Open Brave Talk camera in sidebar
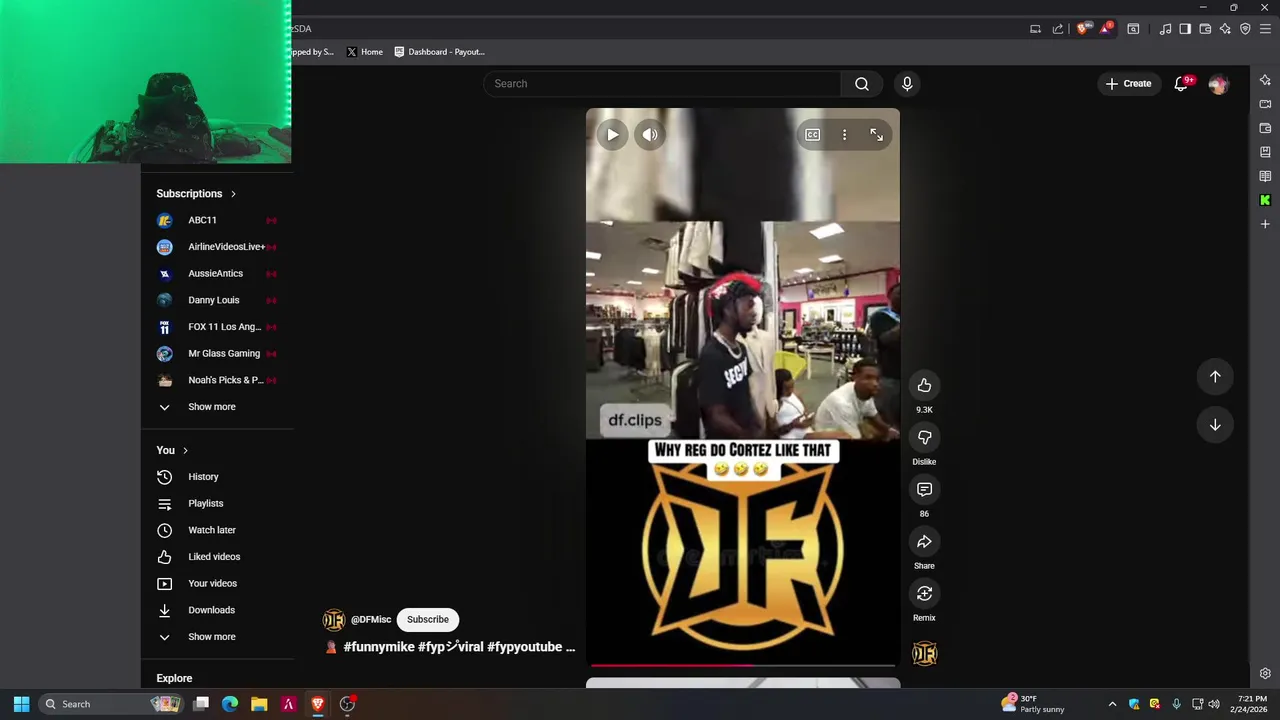Image resolution: width=1280 pixels, height=720 pixels. (x=1265, y=104)
